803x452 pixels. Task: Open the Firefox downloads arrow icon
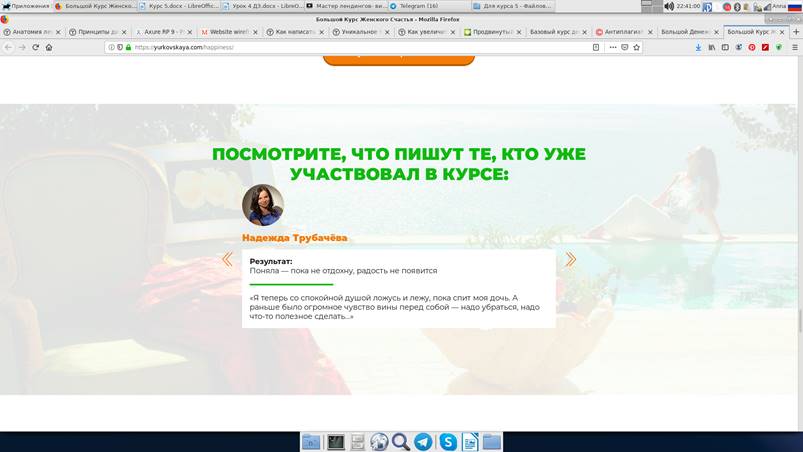[x=698, y=47]
